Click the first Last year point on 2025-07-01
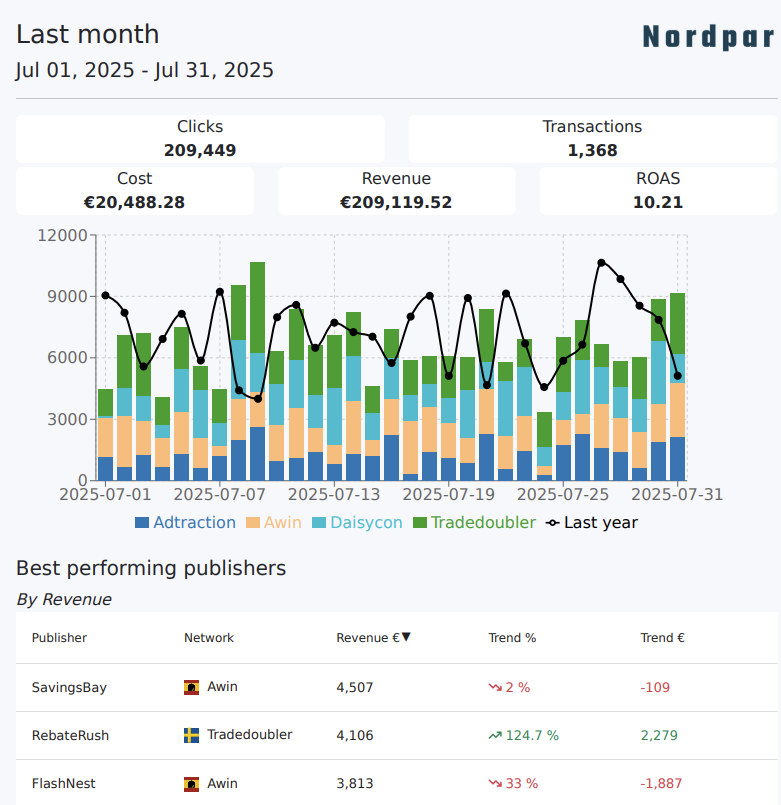Image resolution: width=781 pixels, height=805 pixels. coord(106,296)
